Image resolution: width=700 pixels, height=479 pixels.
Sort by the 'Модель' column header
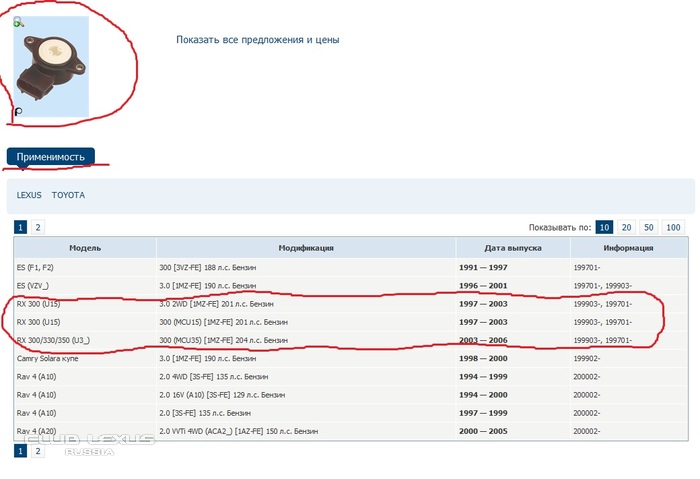point(84,248)
